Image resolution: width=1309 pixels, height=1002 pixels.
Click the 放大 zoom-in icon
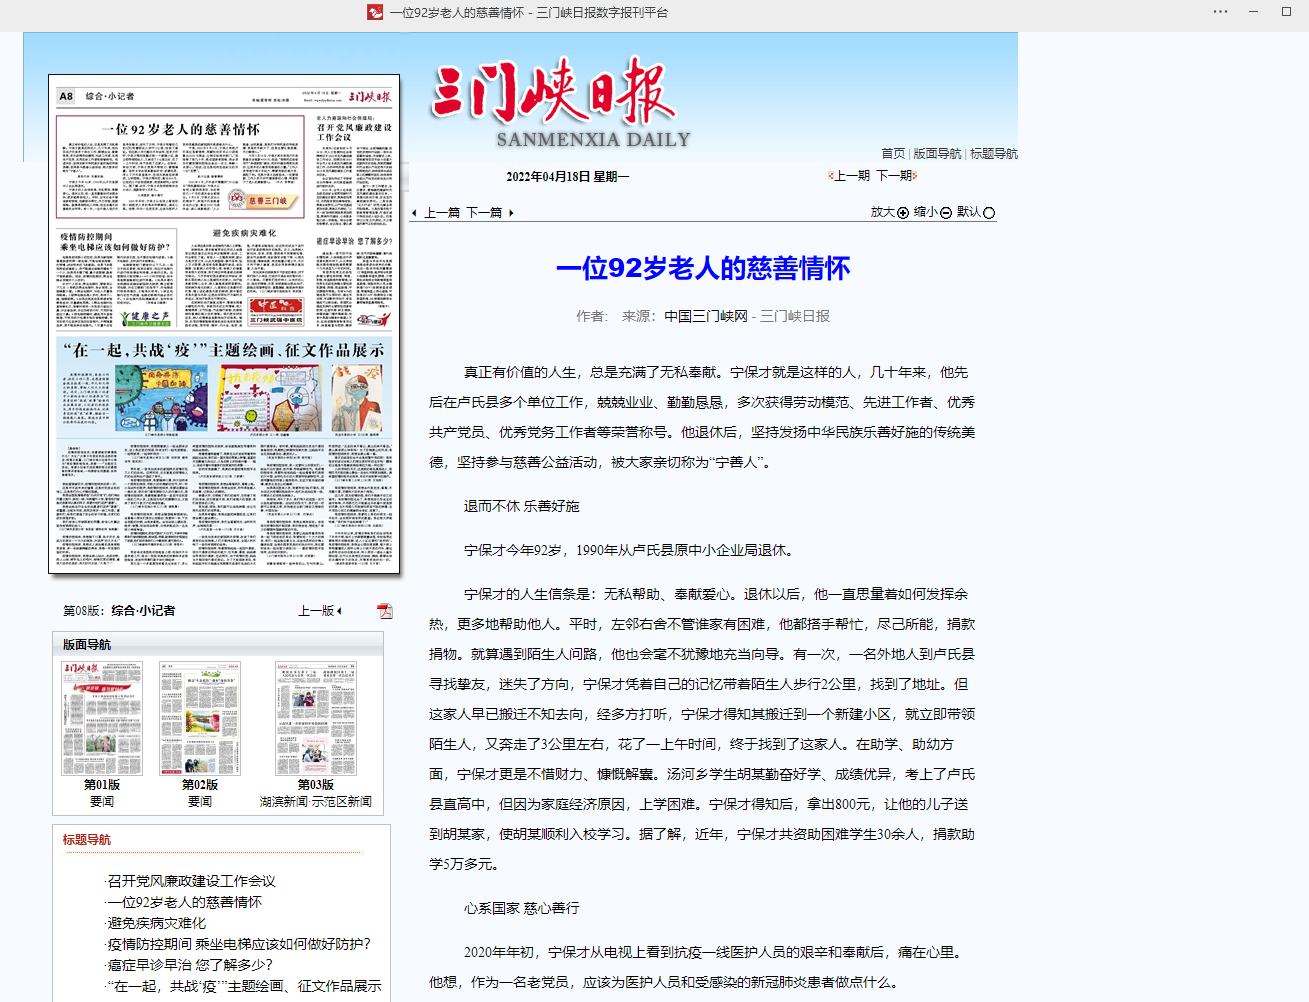[902, 213]
